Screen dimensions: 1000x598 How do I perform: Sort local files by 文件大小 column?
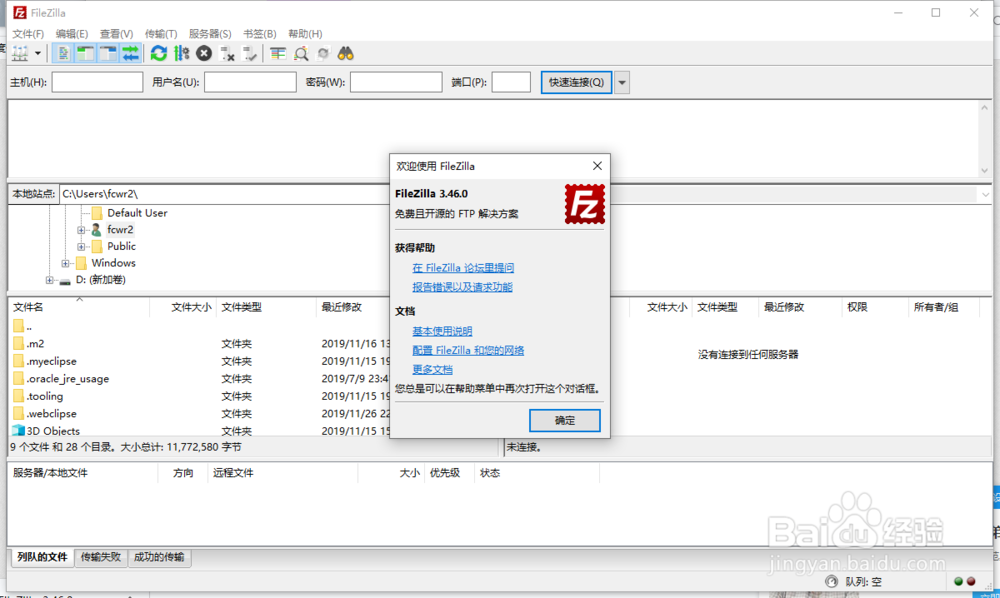coord(184,307)
